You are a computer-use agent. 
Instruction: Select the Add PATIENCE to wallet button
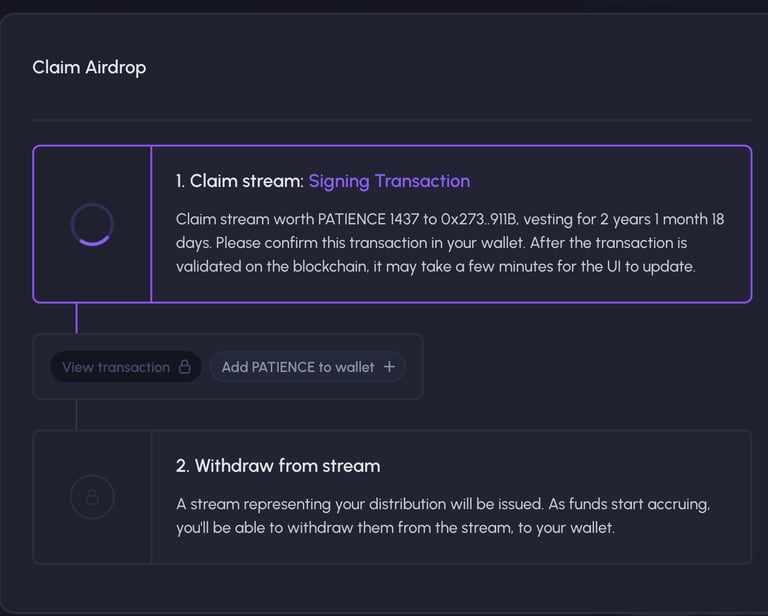308,367
